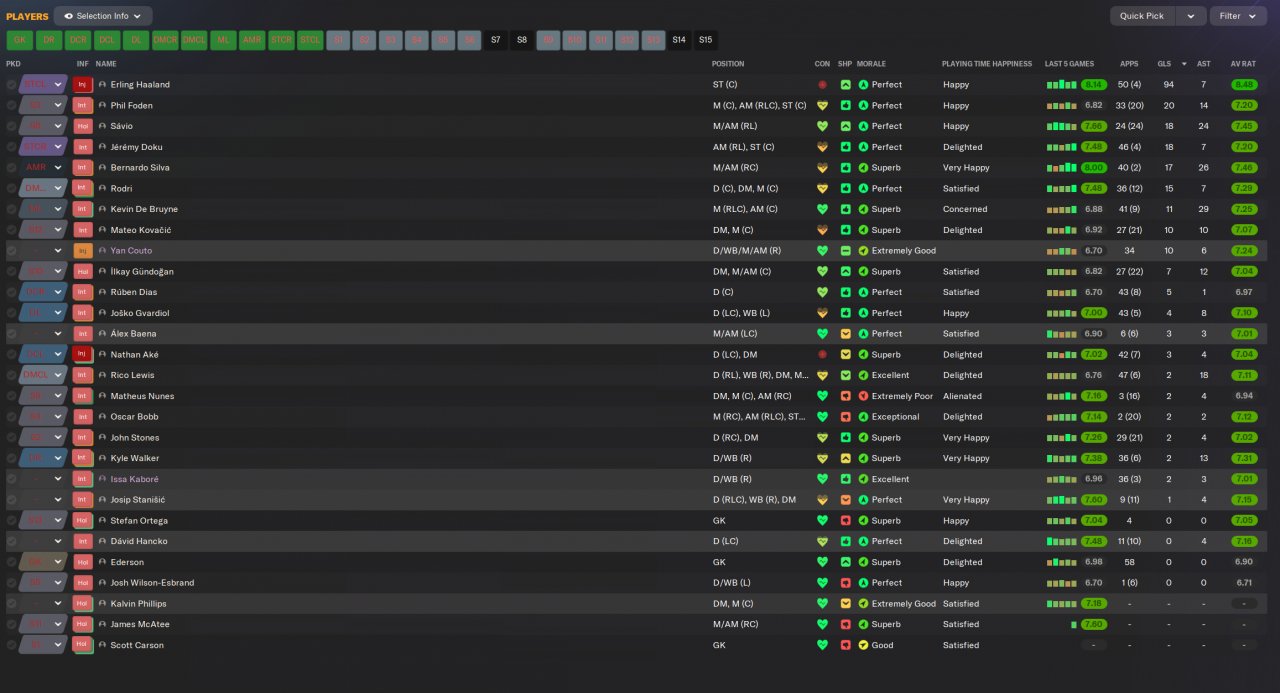The image size is (1280, 693).
Task: Click Phil Foden's Int status badge
Action: [x=83, y=105]
